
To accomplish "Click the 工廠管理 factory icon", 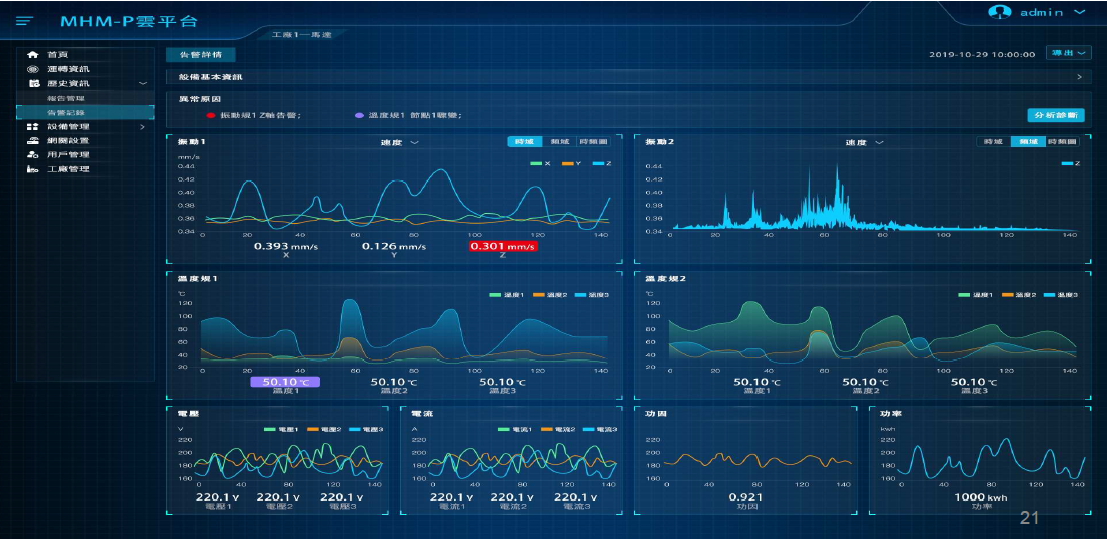I will pyautogui.click(x=33, y=169).
